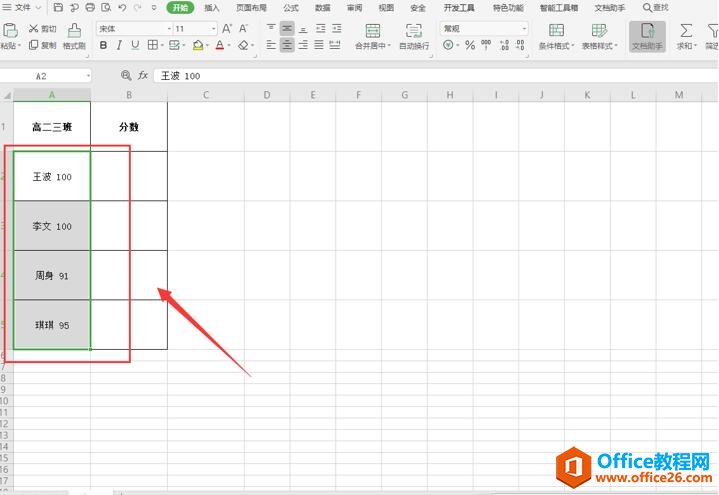This screenshot has height=495, width=719.
Task: Undo the last action
Action: (x=122, y=7)
